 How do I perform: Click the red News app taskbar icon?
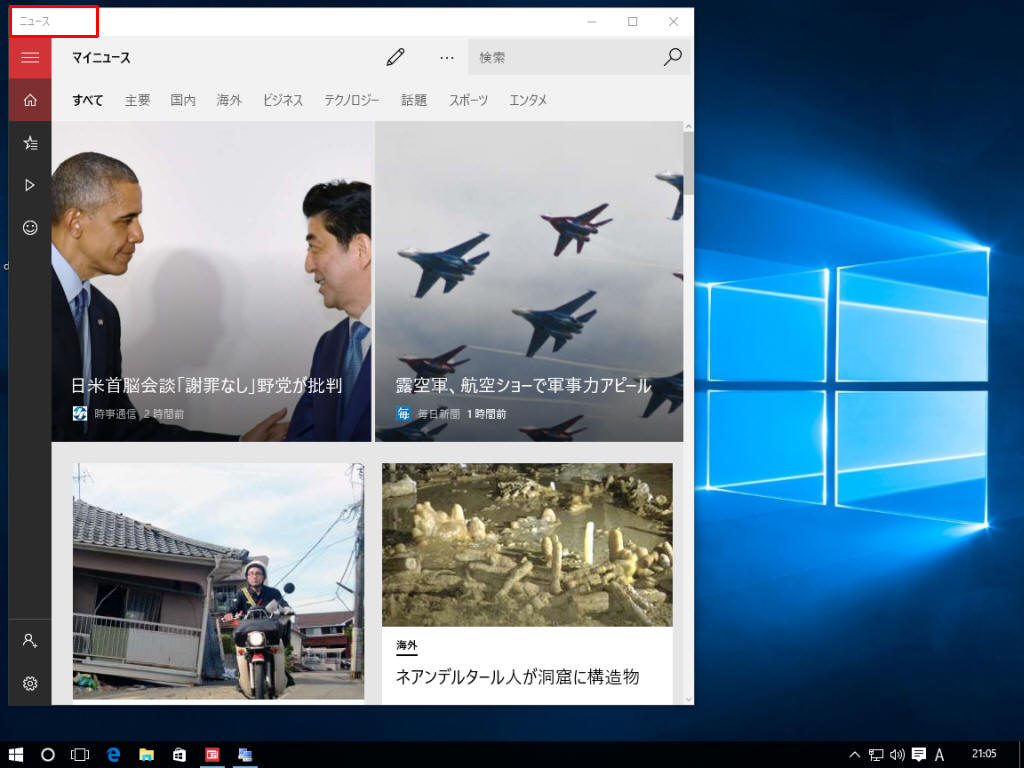pyautogui.click(x=212, y=755)
